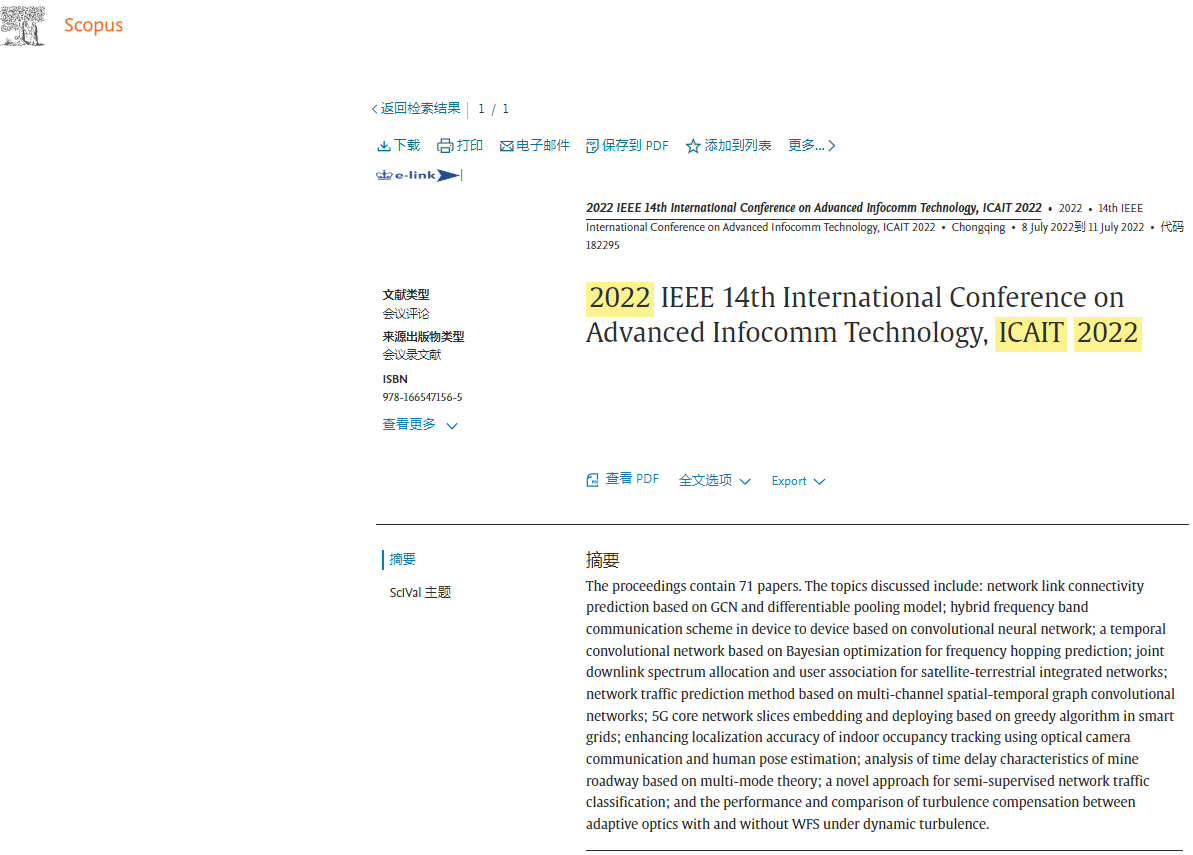The width and height of the screenshot is (1193, 855).
Task: Click the Chongqing location text
Action: (x=978, y=227)
